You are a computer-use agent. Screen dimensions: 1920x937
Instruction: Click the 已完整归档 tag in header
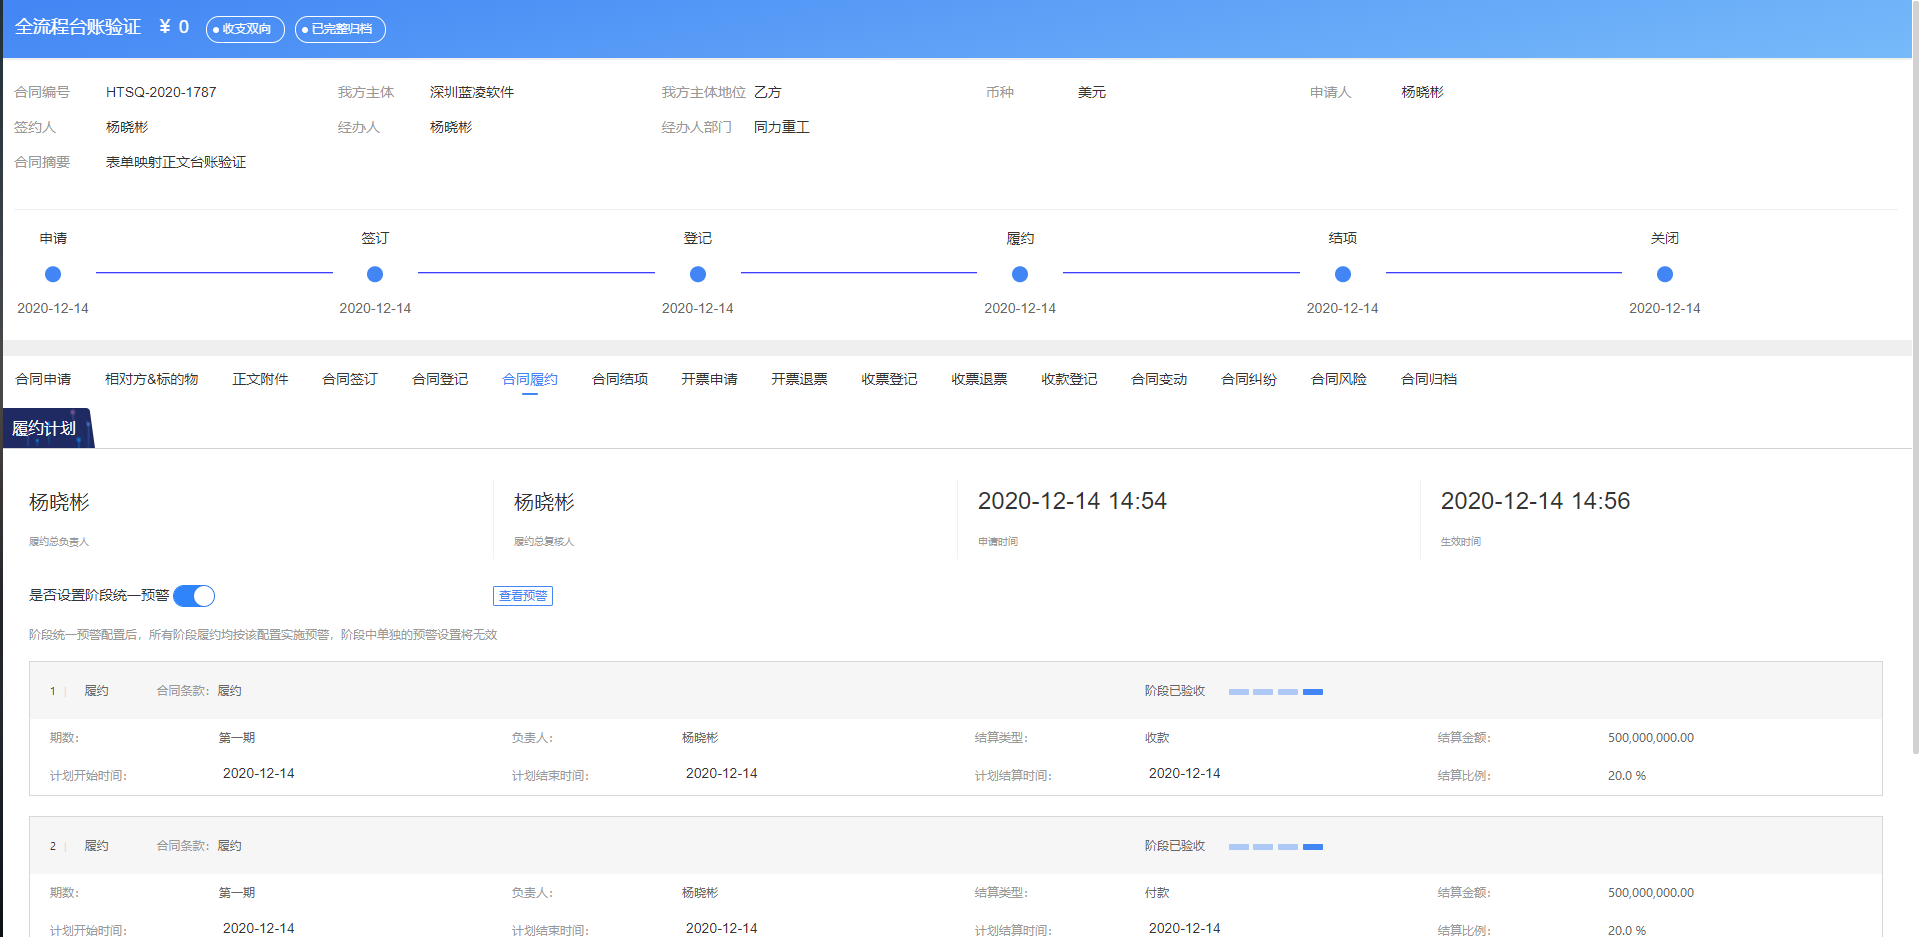pyautogui.click(x=340, y=29)
